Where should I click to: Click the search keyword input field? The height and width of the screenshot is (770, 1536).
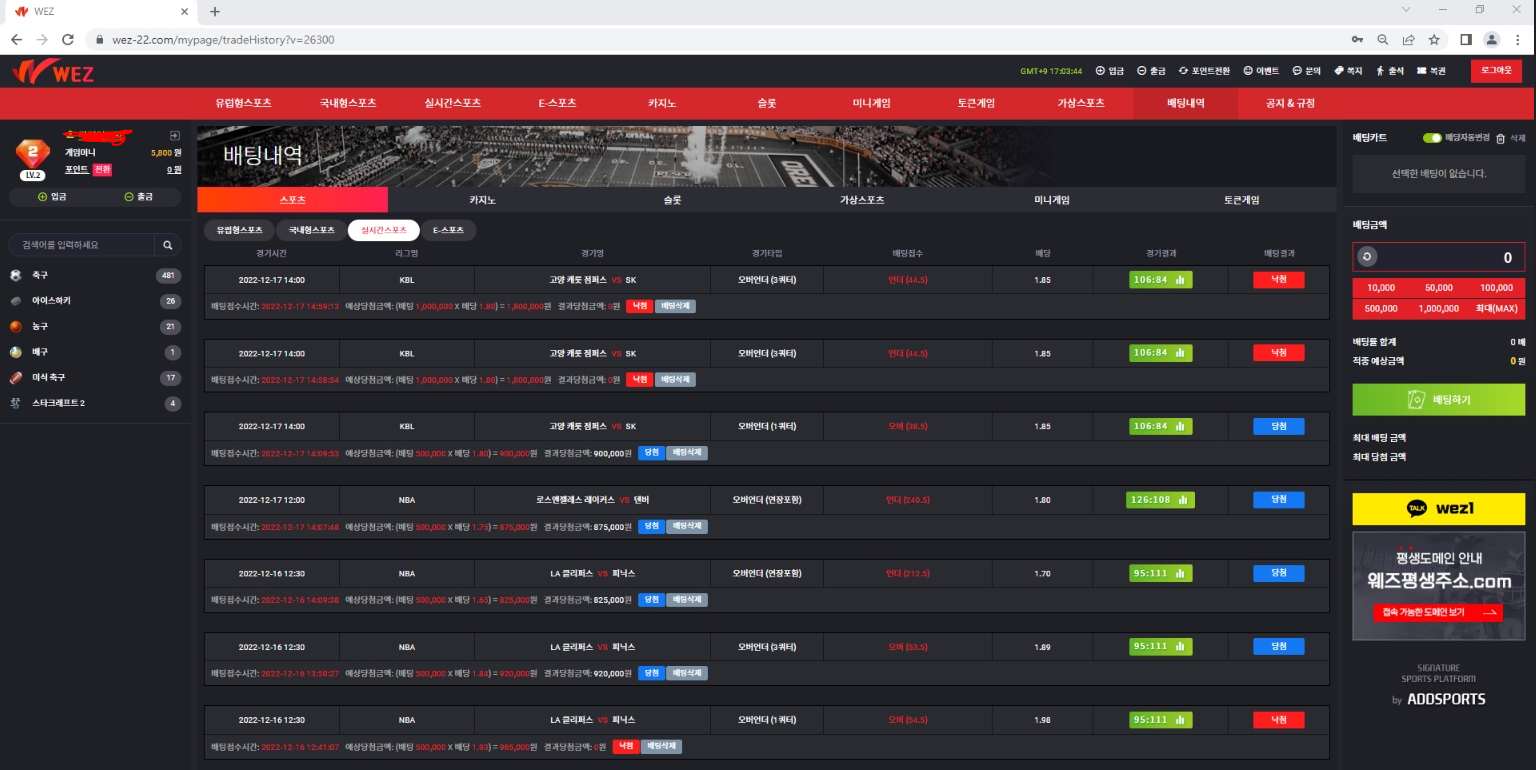pos(82,245)
